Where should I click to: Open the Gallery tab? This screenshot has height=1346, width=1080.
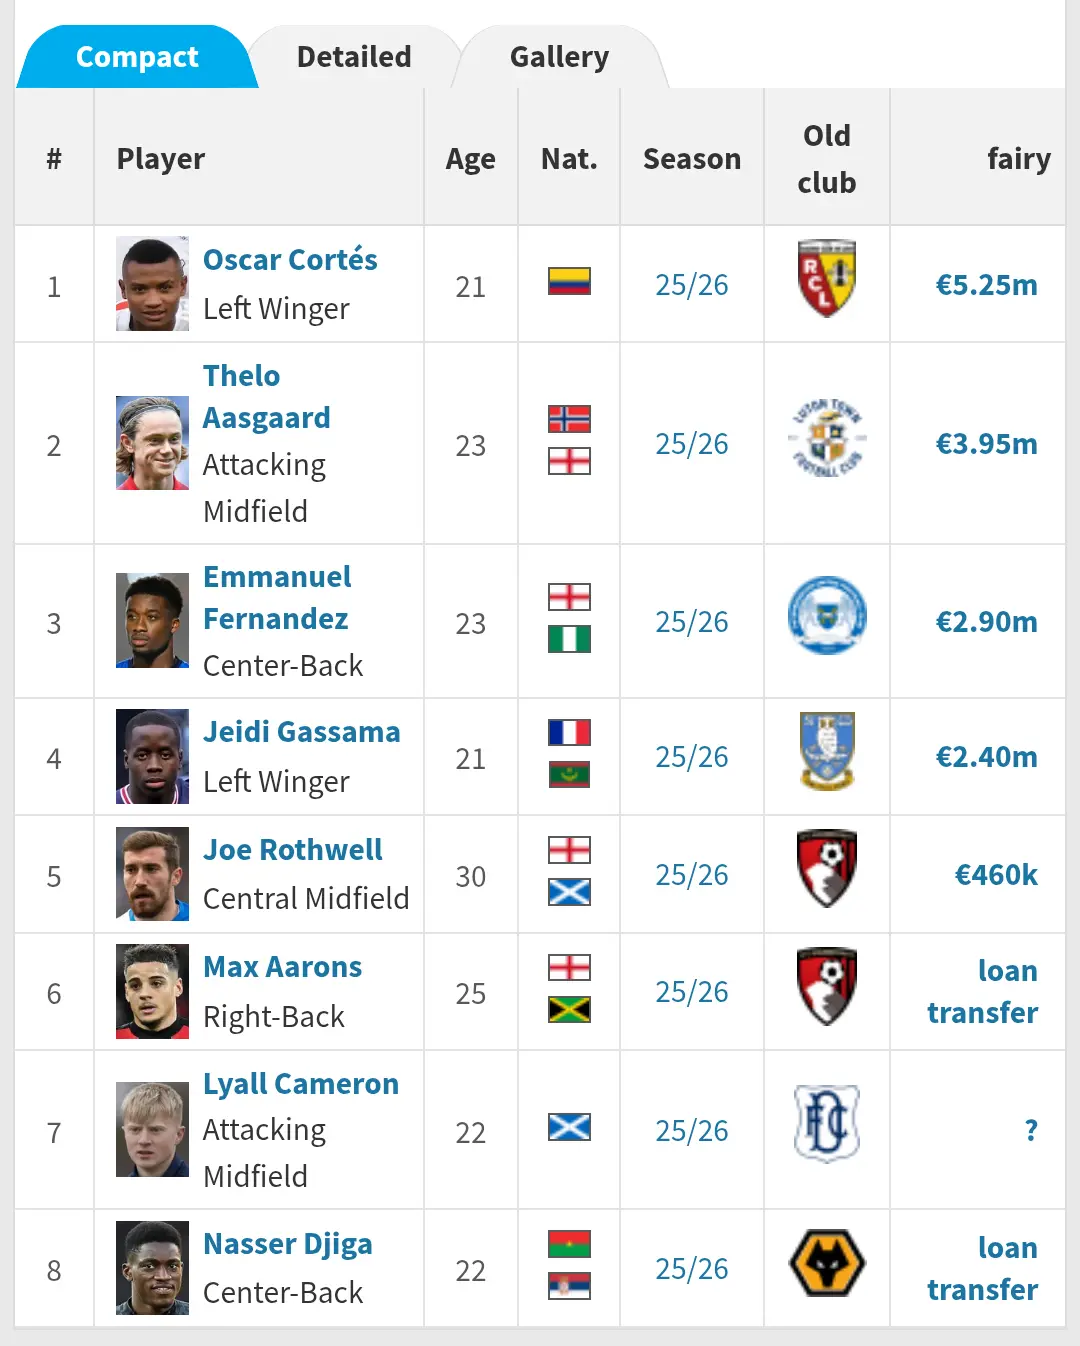(x=559, y=57)
